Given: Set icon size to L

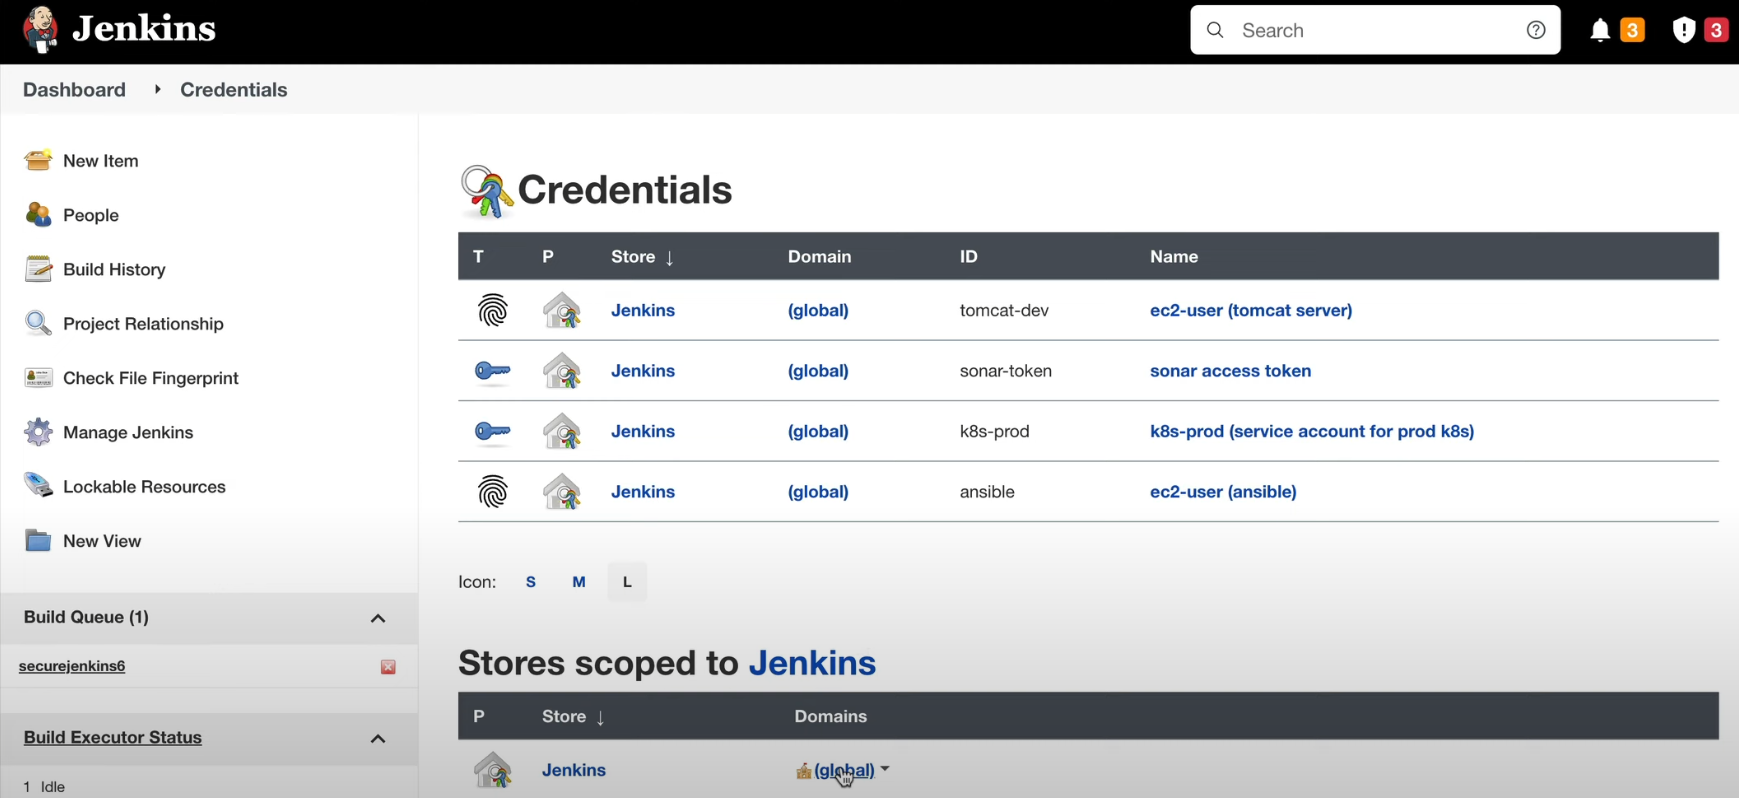Looking at the screenshot, I should (627, 582).
